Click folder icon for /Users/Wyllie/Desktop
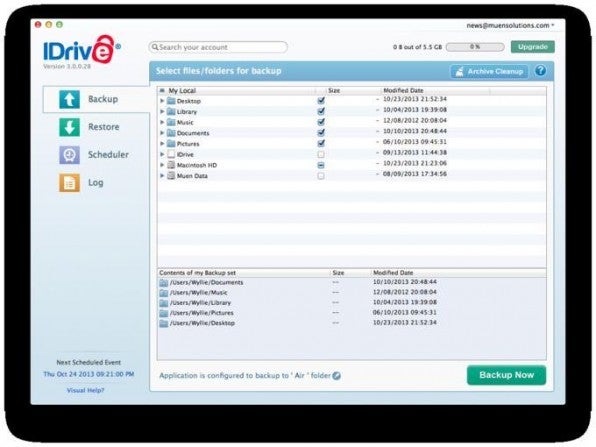Image resolution: width=596 pixels, height=447 pixels. coord(163,323)
